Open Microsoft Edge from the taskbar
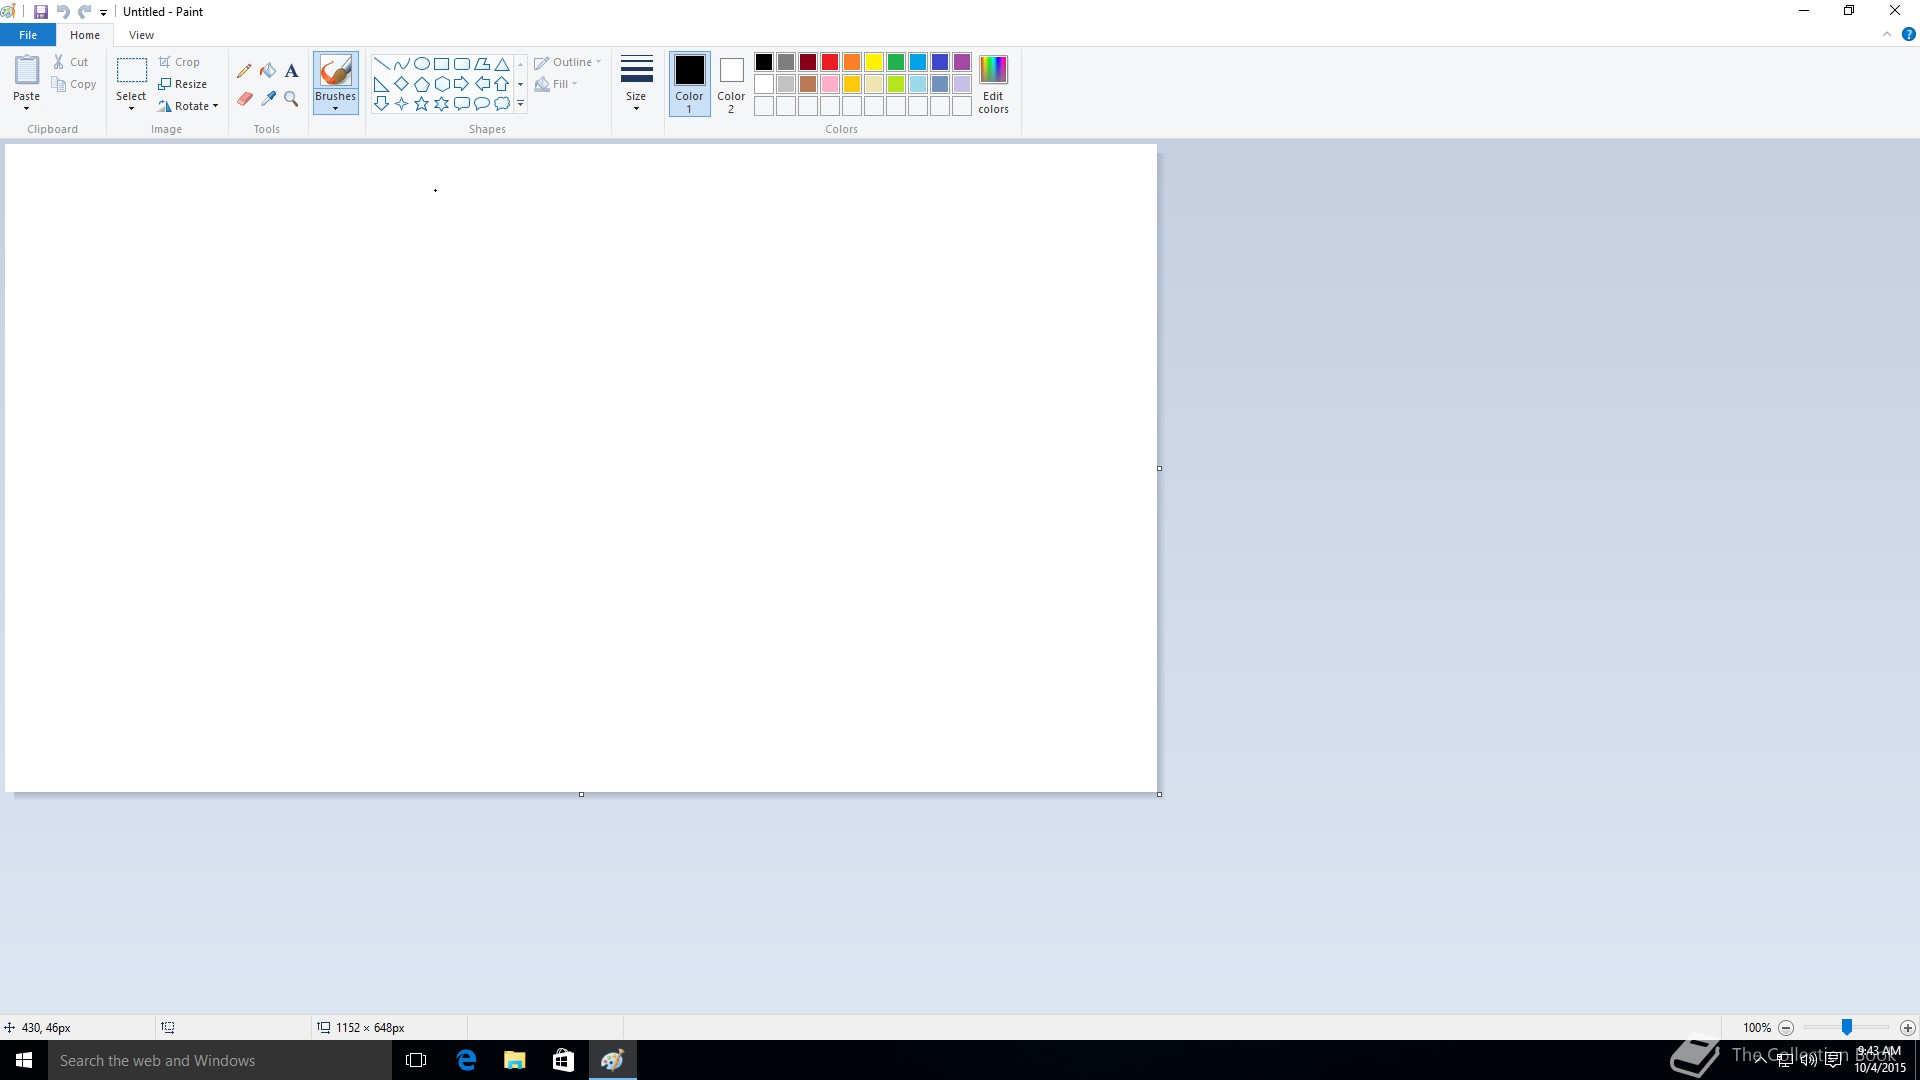This screenshot has height=1080, width=1920. pos(466,1060)
